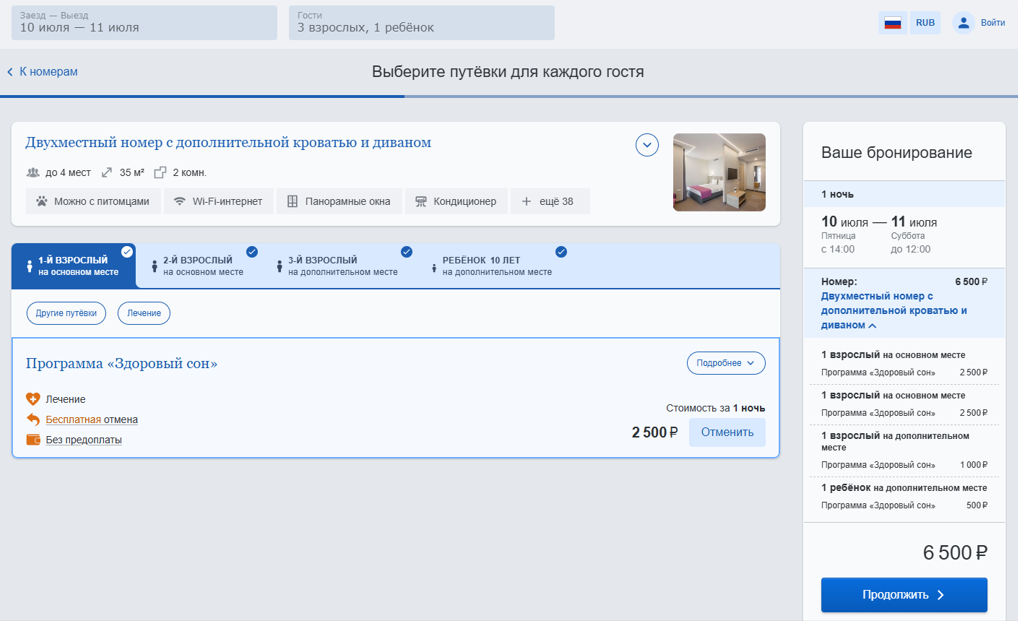Click the orange free-cancellation arrow icon

pyautogui.click(x=33, y=419)
